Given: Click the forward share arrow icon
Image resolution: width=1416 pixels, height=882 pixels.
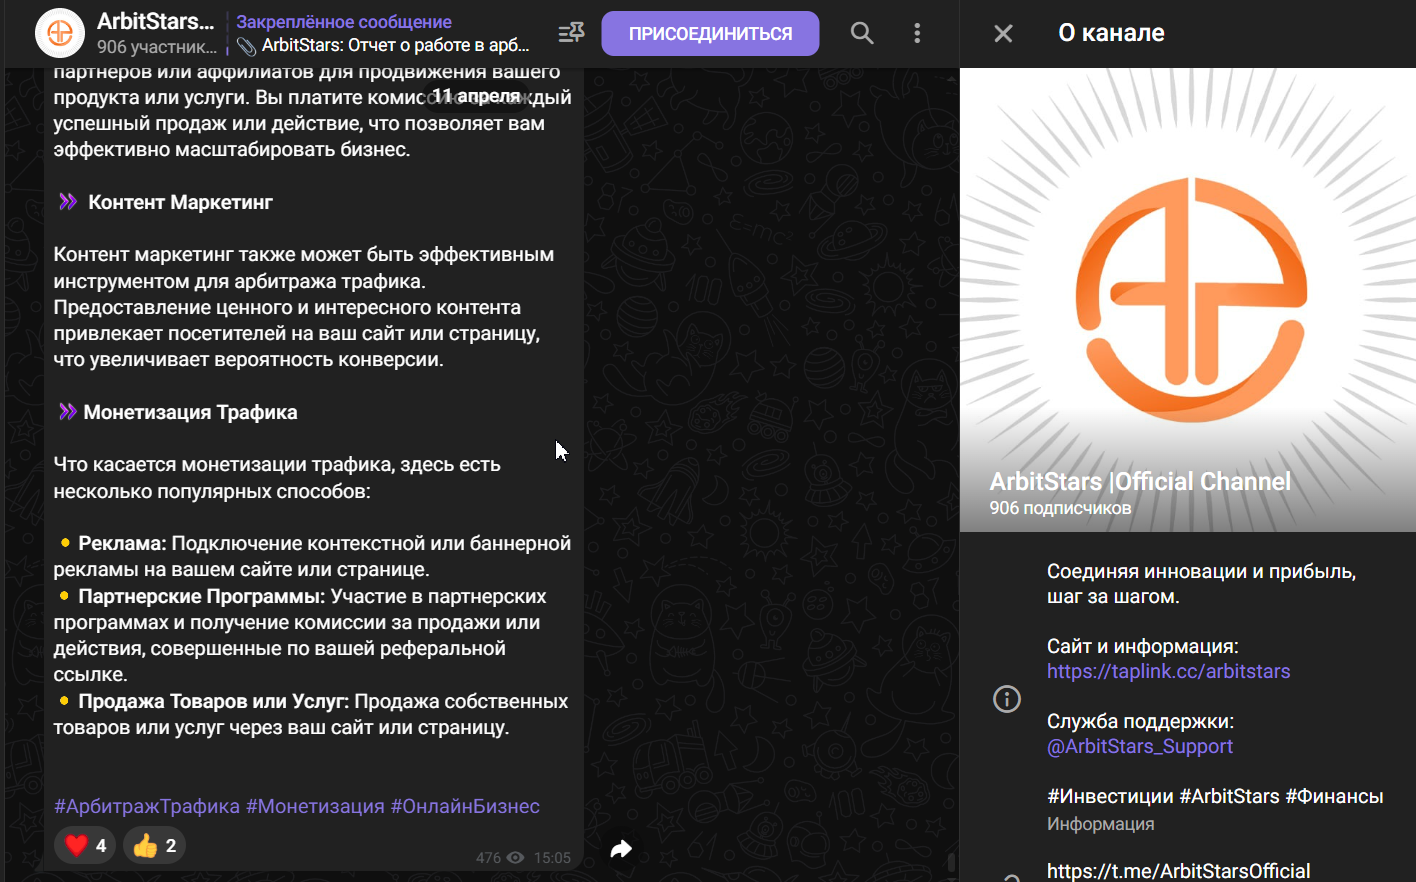Looking at the screenshot, I should 621,849.
